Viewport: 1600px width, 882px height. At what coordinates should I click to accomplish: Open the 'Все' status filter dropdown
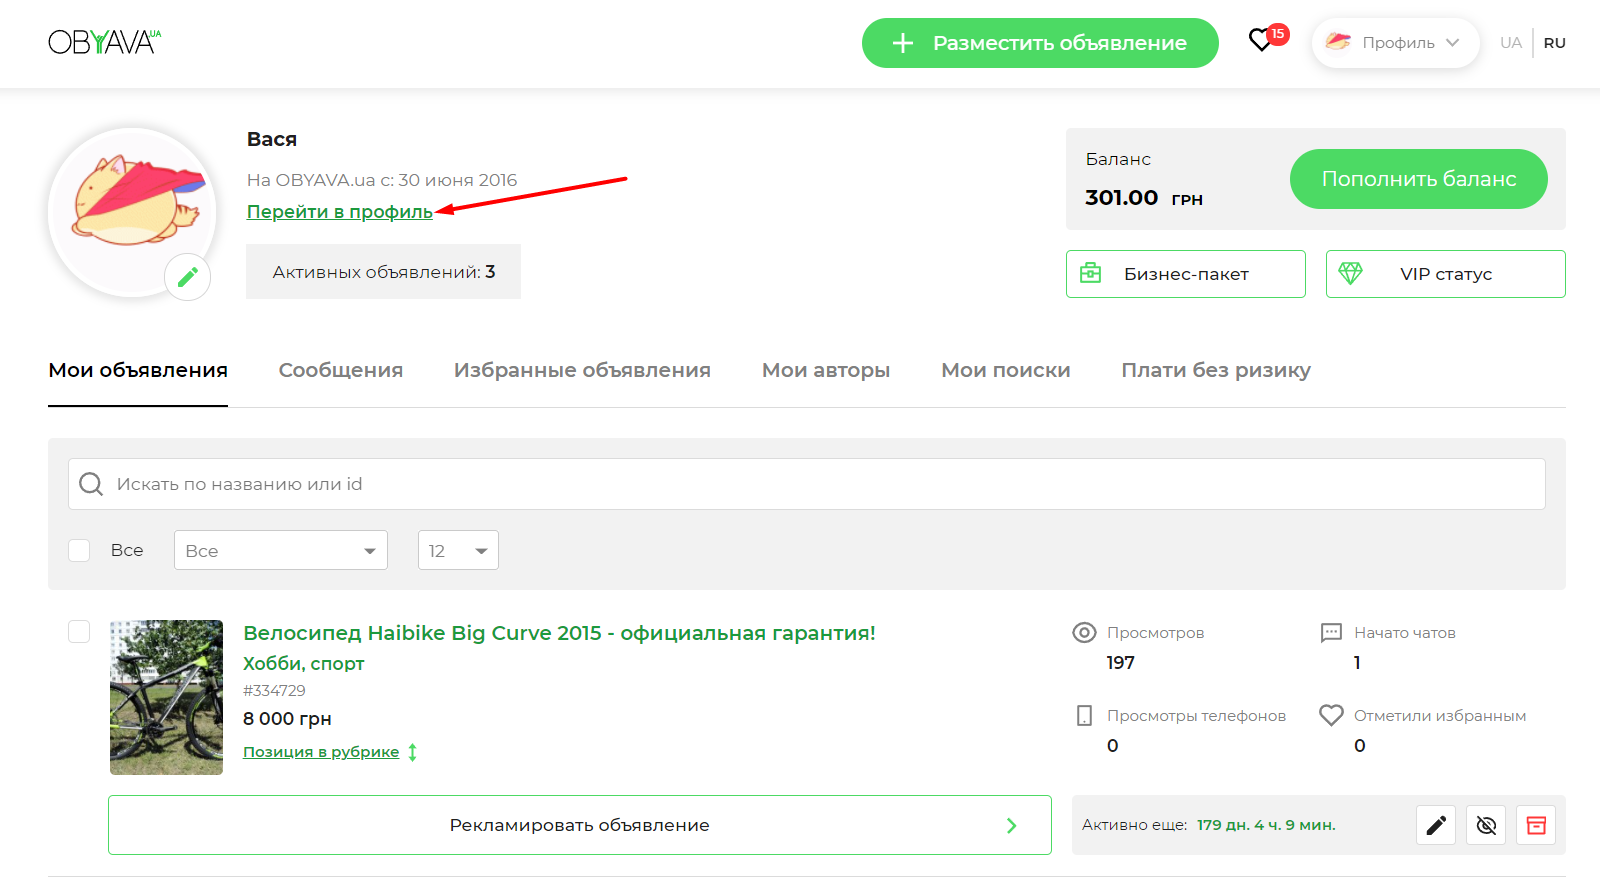280,550
